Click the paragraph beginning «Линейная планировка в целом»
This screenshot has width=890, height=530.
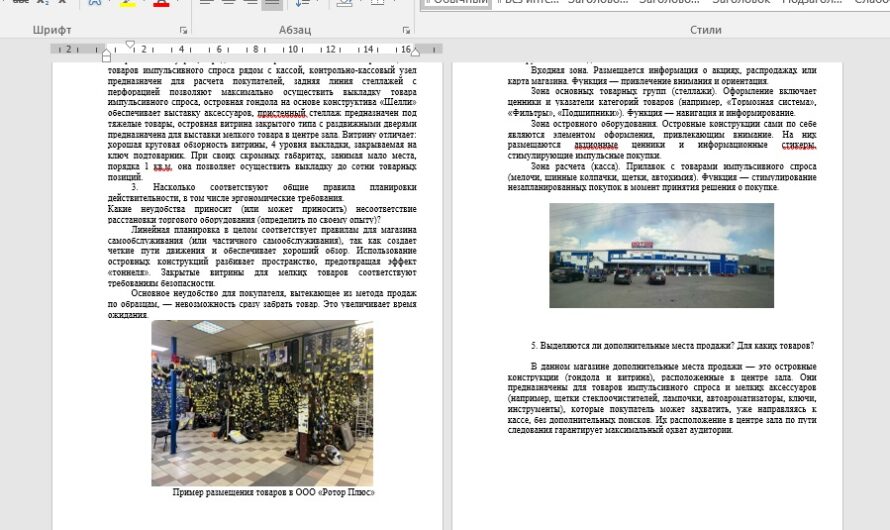pyautogui.click(x=262, y=256)
